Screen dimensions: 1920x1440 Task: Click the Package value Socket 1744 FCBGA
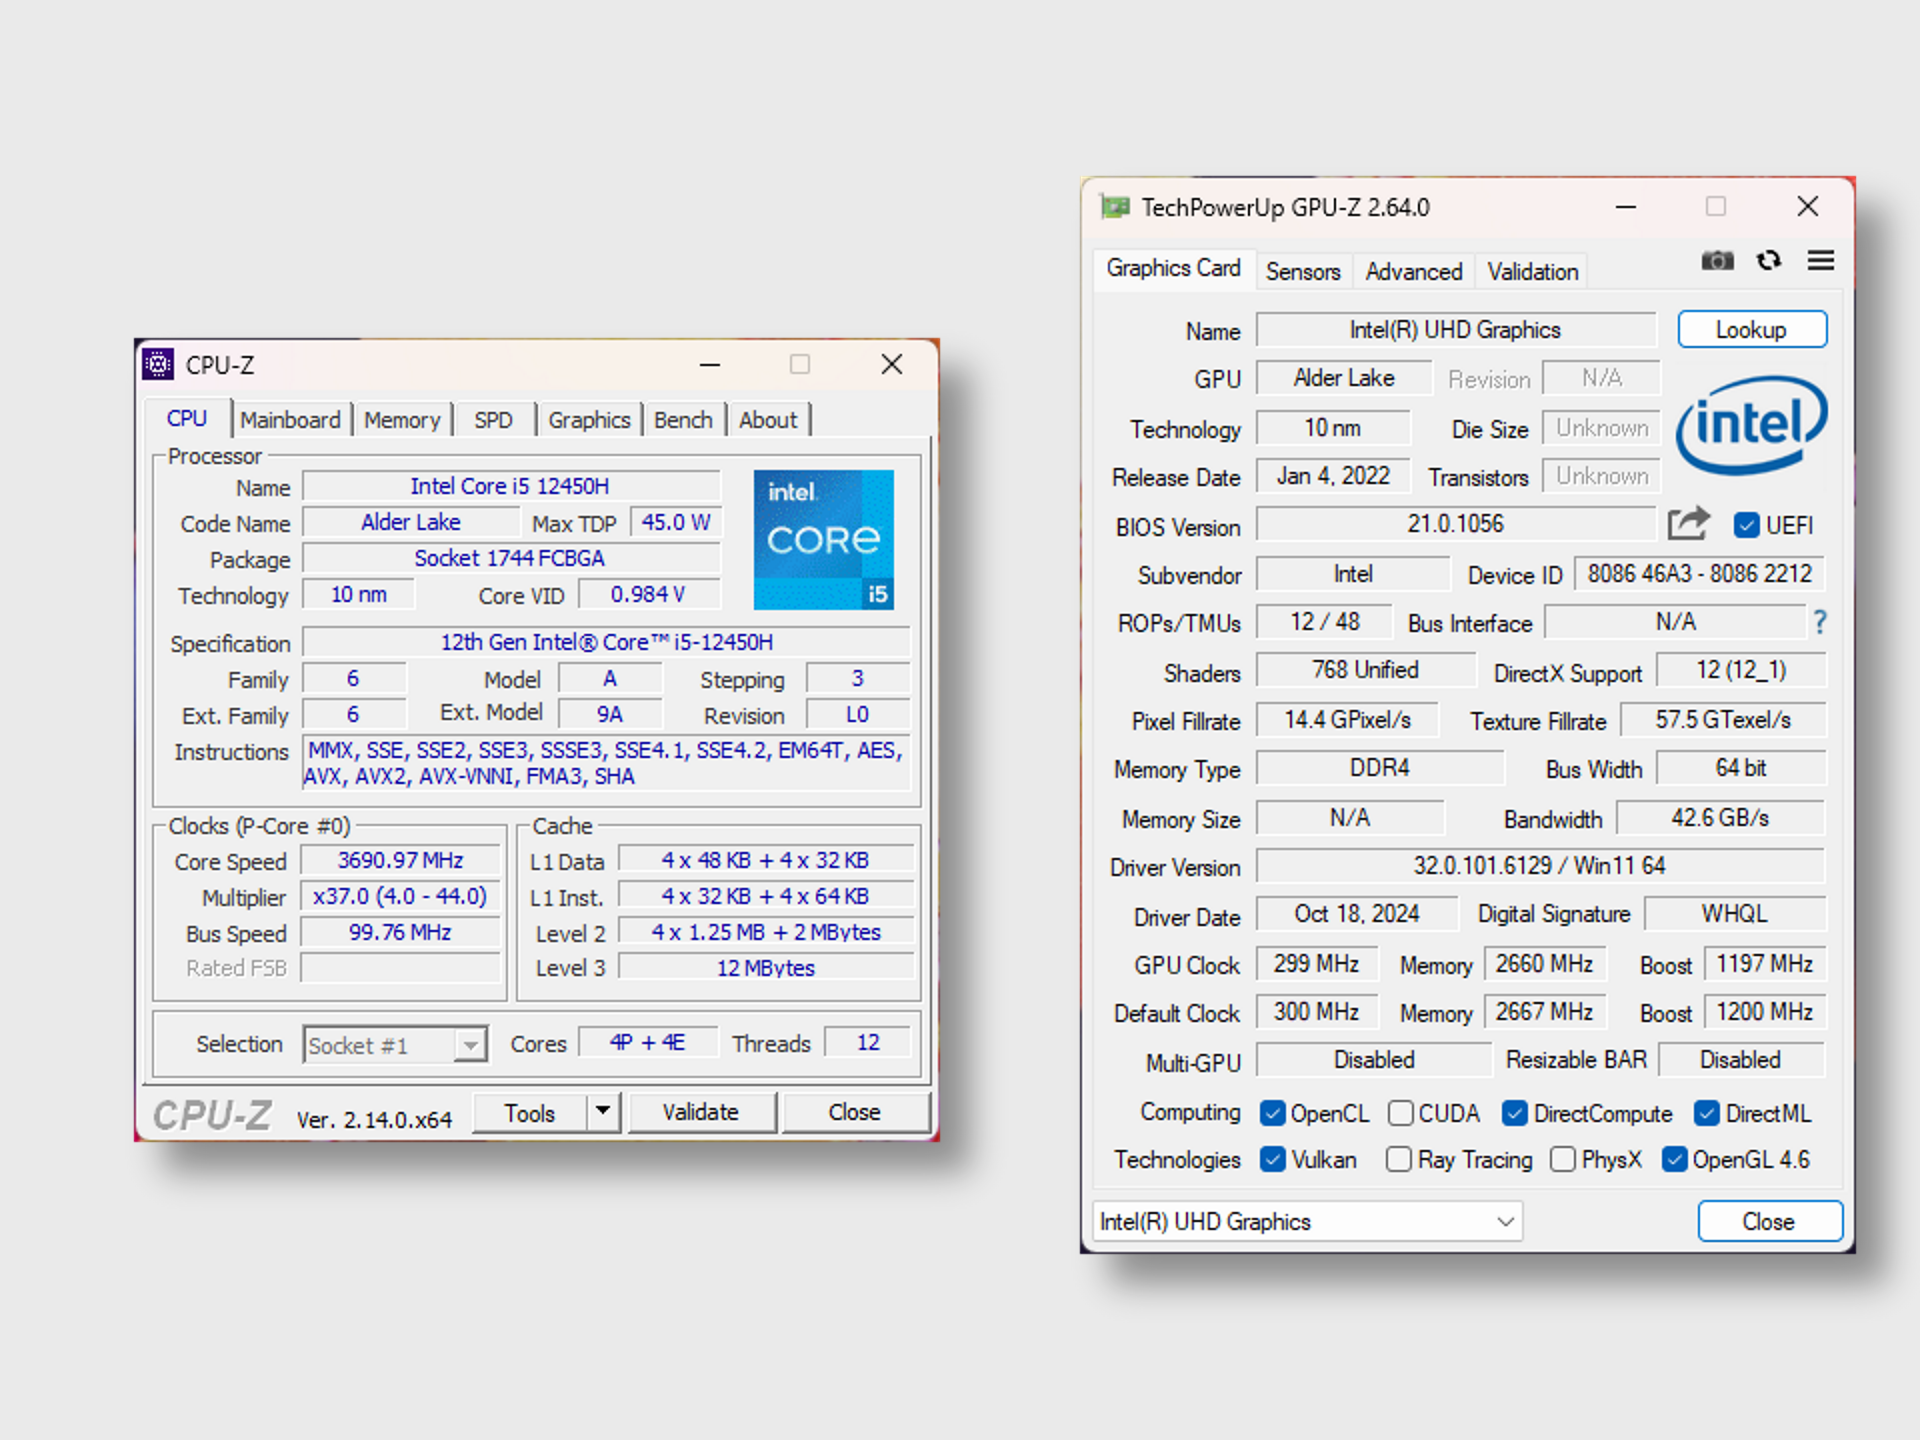(510, 558)
